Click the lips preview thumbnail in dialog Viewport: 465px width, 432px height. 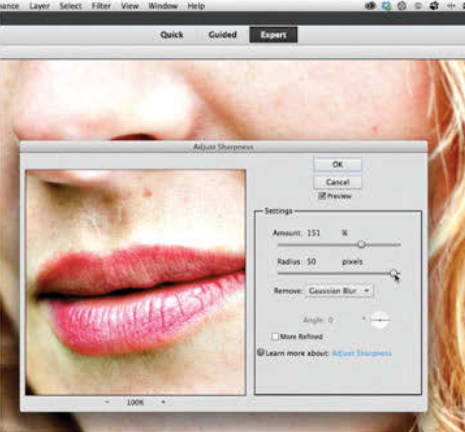coord(136,282)
